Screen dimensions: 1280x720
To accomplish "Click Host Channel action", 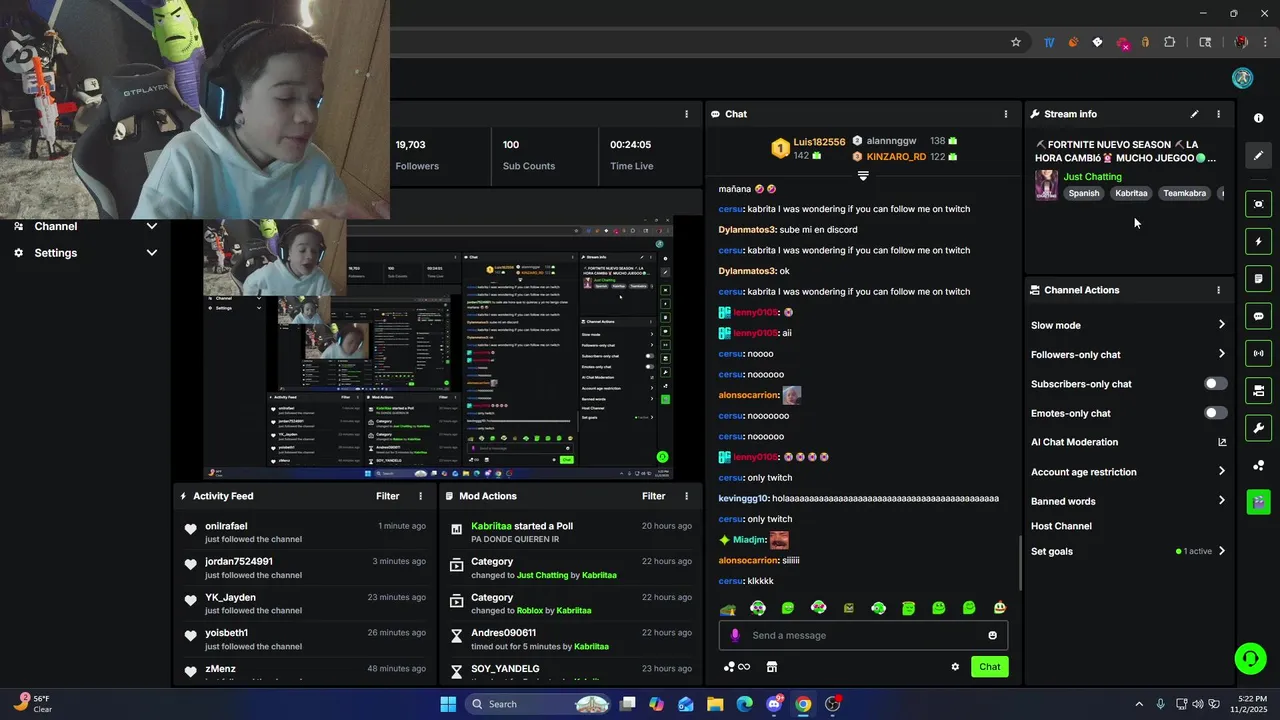I will tap(1061, 526).
